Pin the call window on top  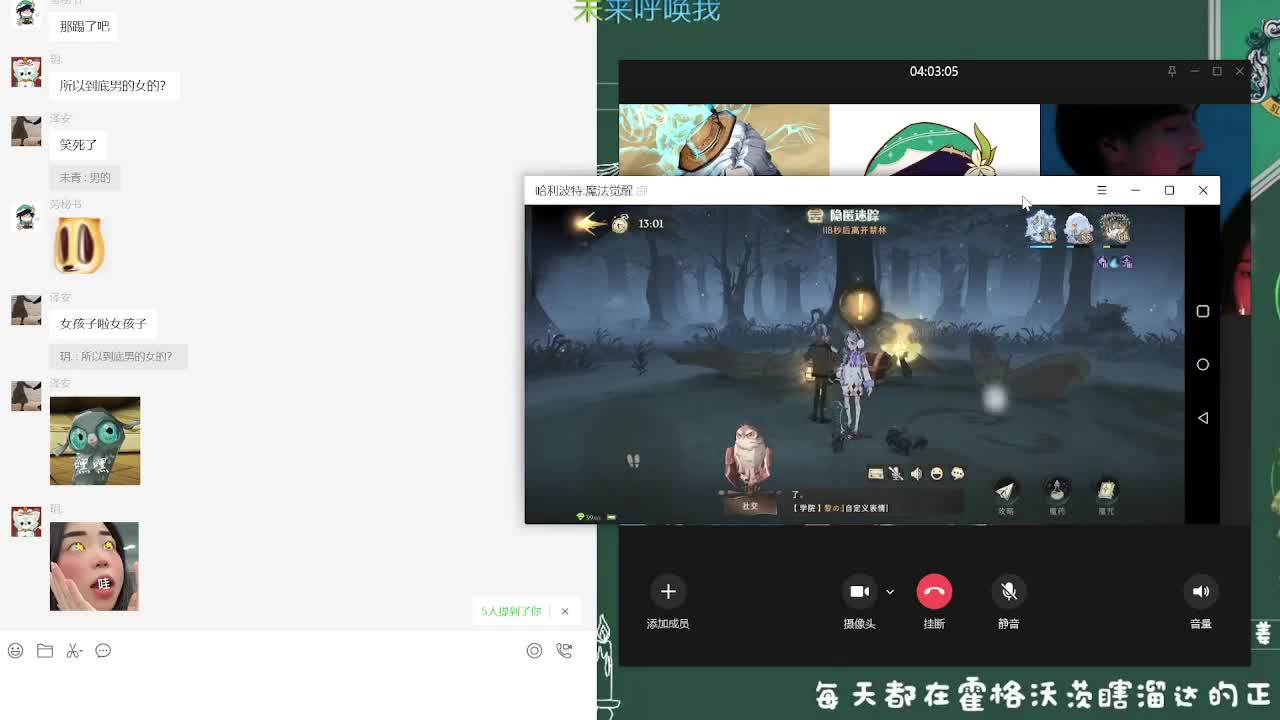tap(1171, 71)
